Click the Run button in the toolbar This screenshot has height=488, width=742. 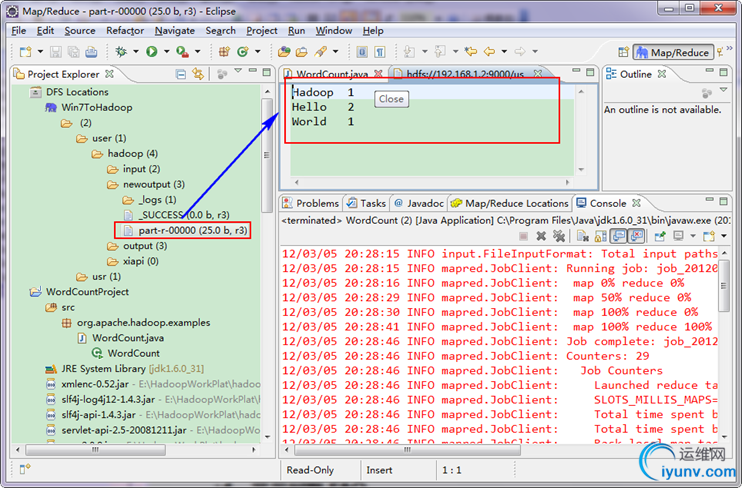[x=151, y=52]
